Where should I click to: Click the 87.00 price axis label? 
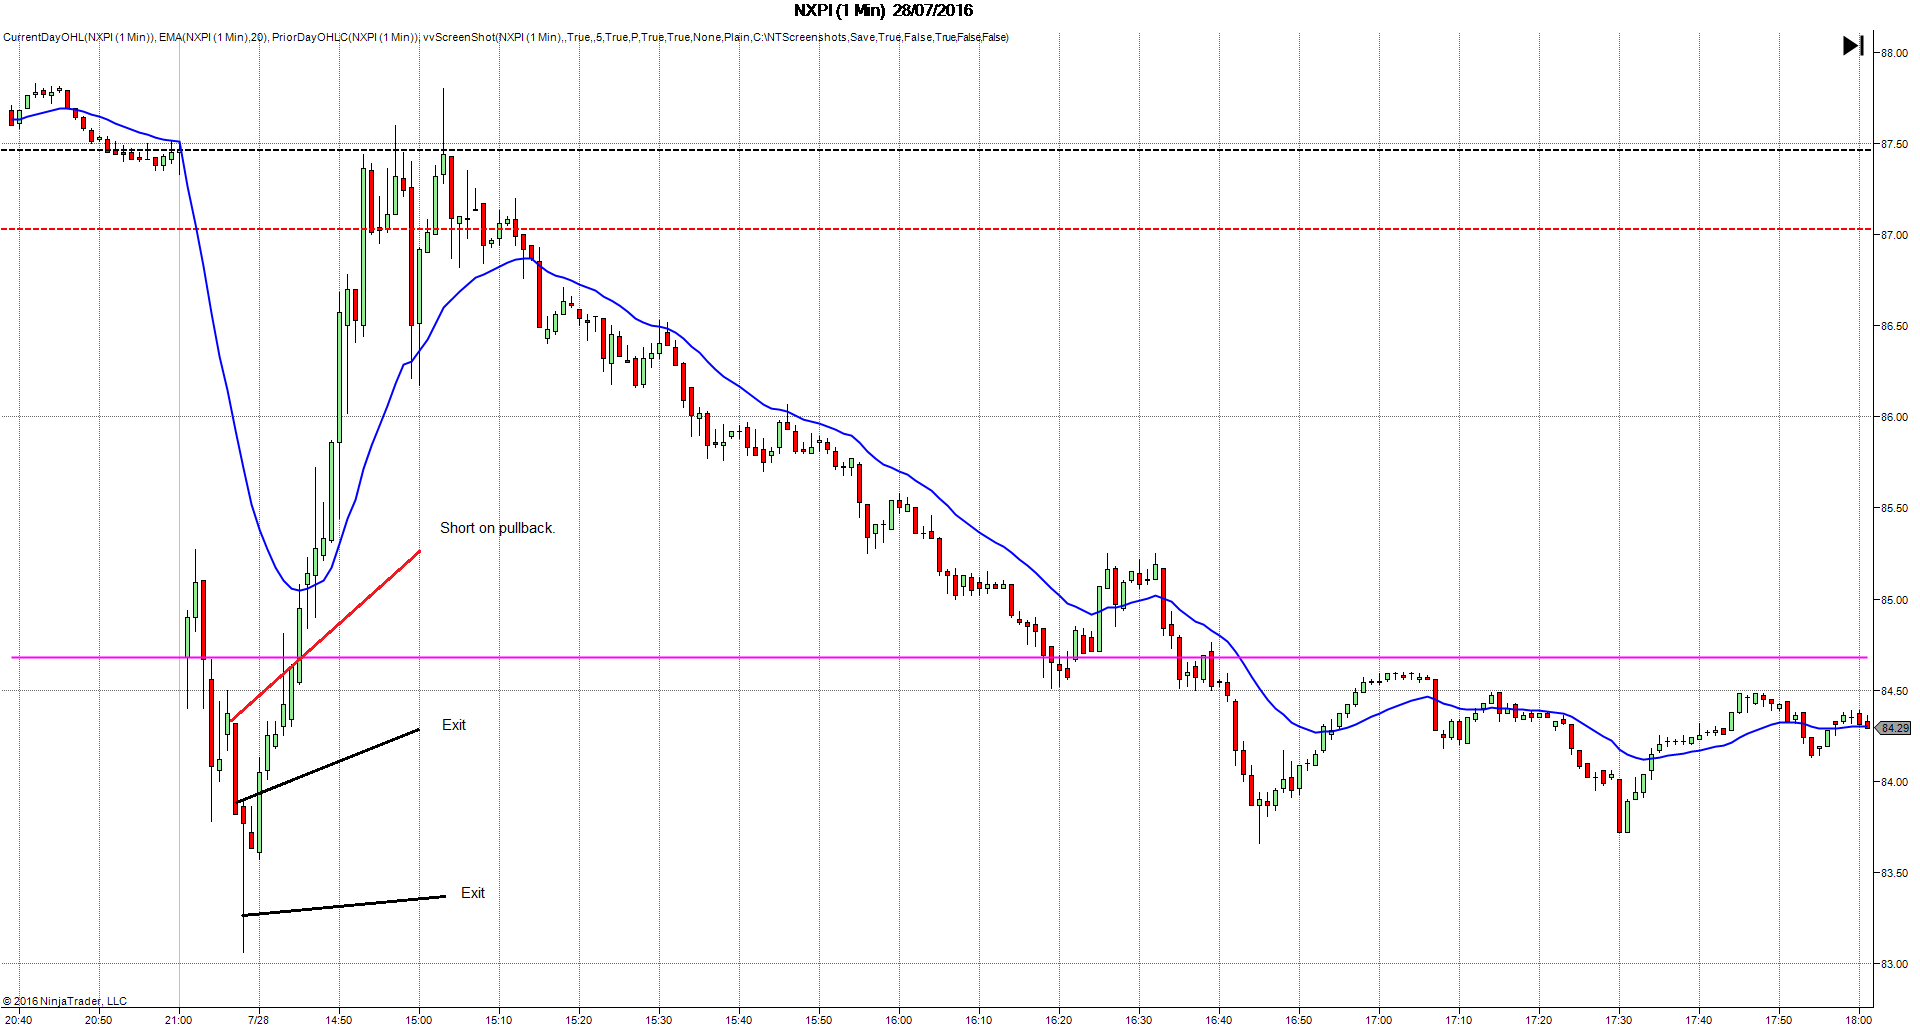pos(1894,235)
